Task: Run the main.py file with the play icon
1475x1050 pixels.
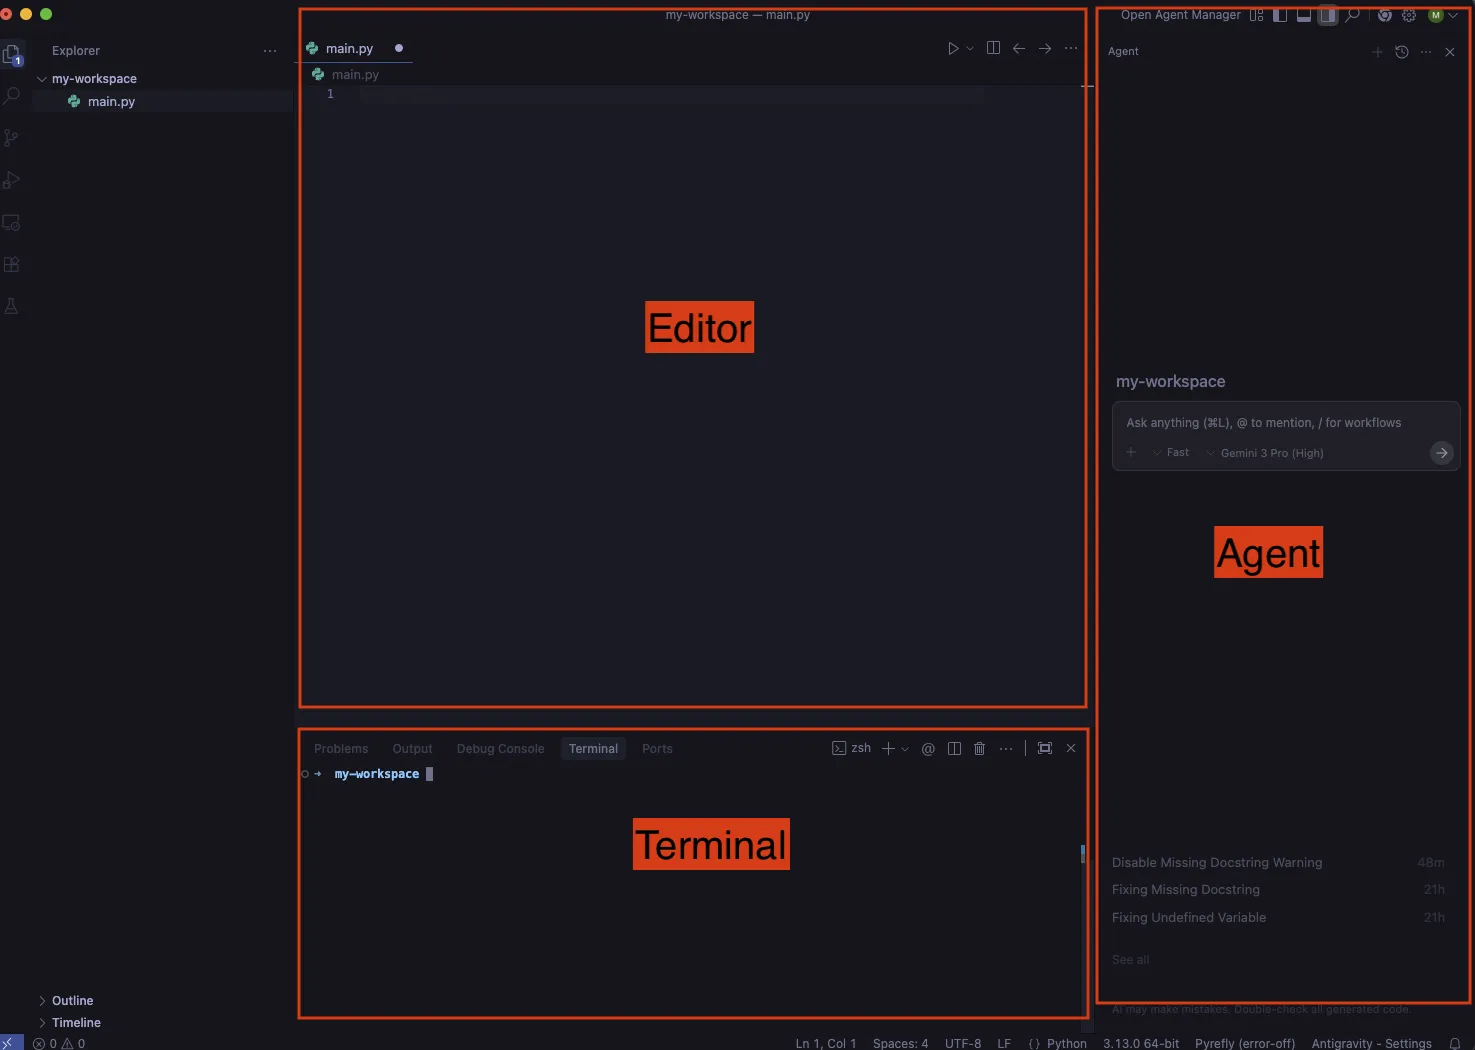Action: tap(952, 47)
